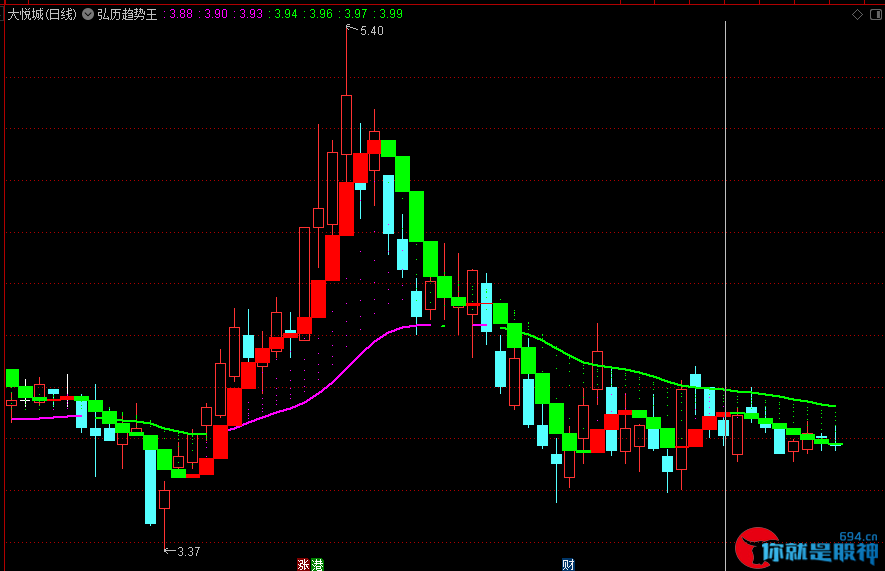Click the long cyan candle above 3.37
Viewport: 885px width, 571px height.
pyautogui.click(x=150, y=487)
